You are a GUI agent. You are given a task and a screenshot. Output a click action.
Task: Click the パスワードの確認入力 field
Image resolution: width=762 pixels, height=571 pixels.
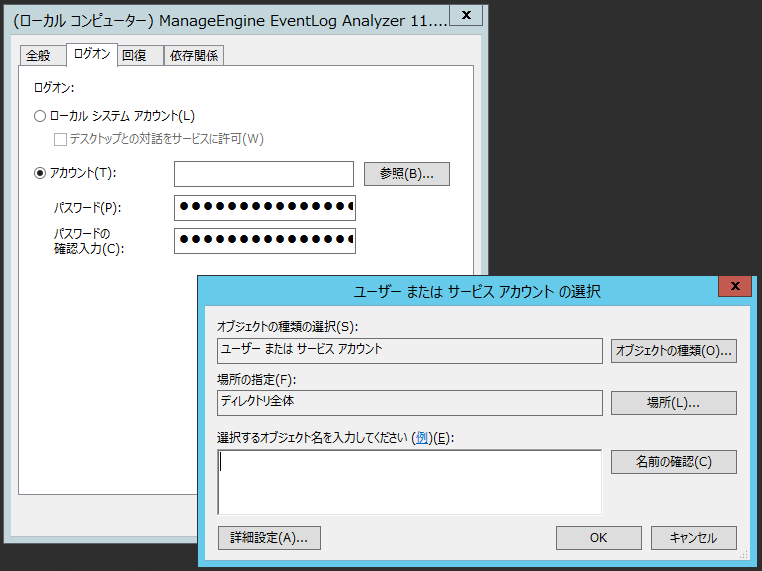[265, 241]
